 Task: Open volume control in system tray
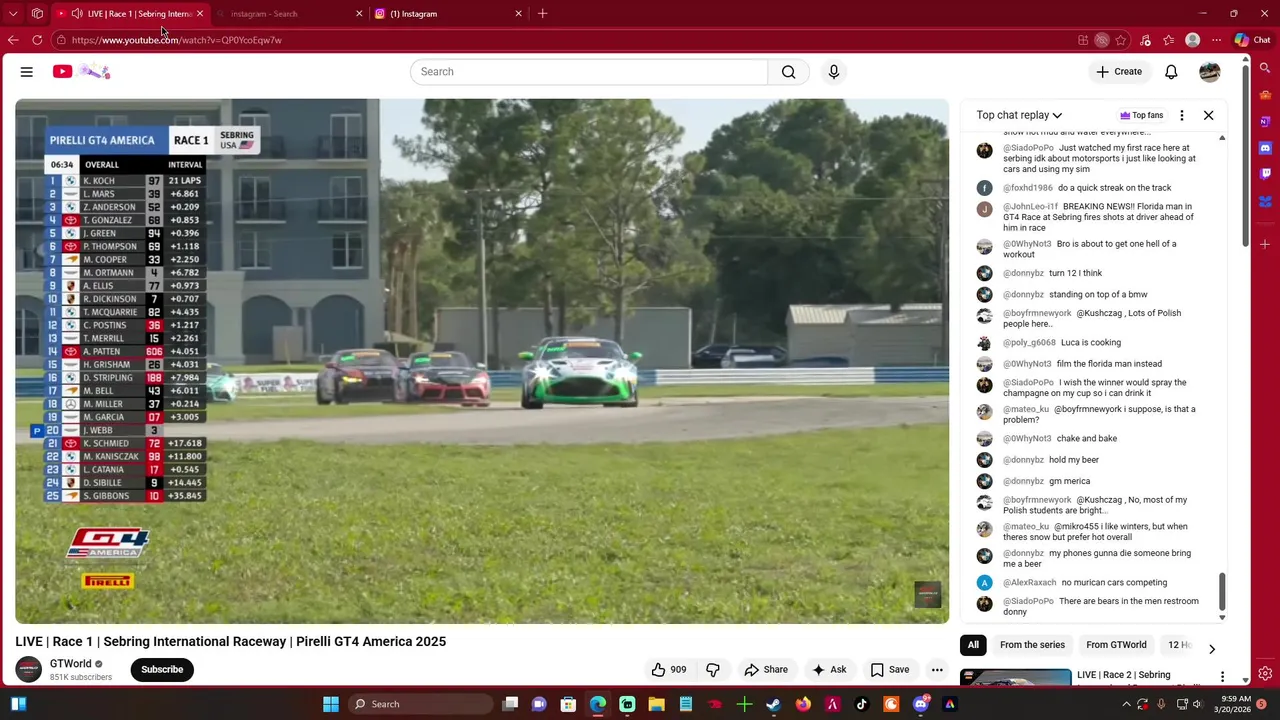[1196, 704]
